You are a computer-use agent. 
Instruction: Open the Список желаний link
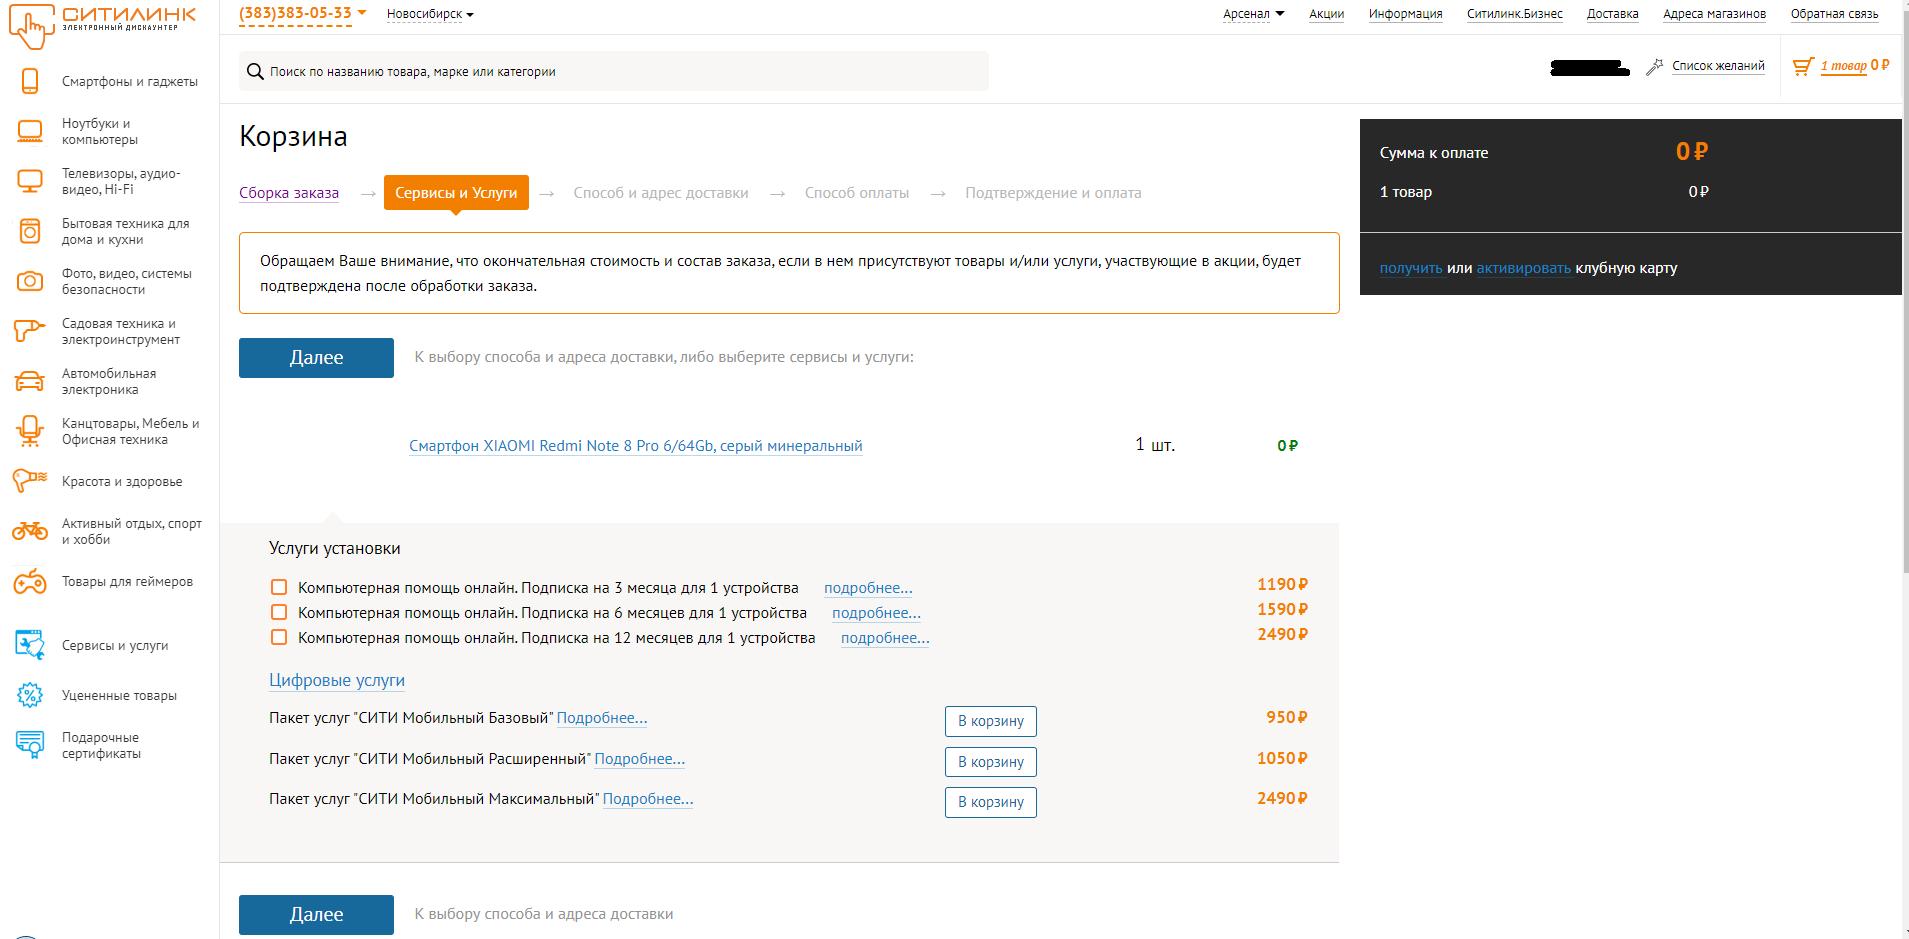[1718, 66]
